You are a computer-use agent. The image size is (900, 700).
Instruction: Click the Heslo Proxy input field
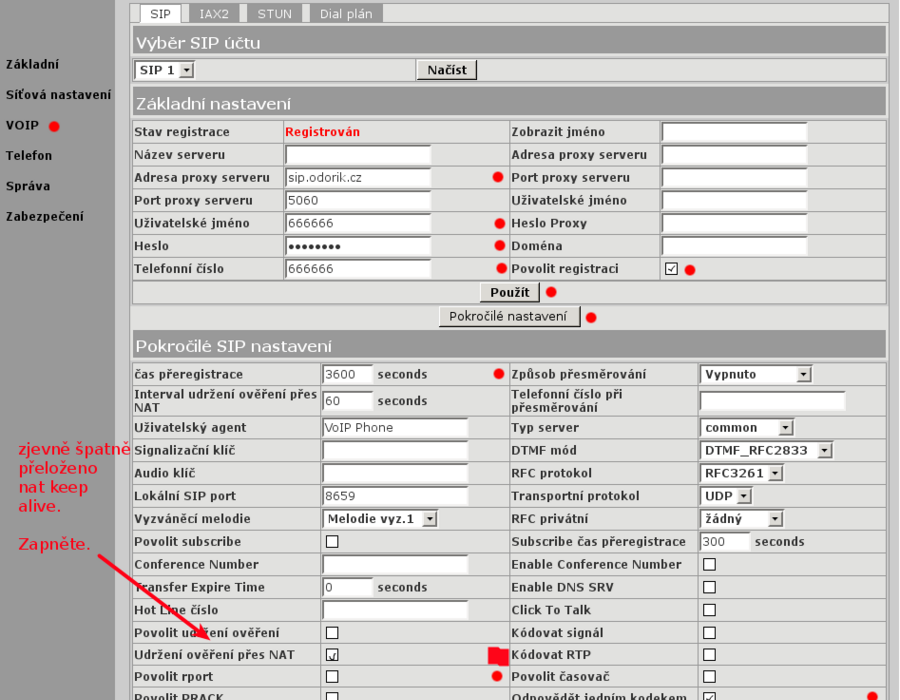[x=734, y=223]
